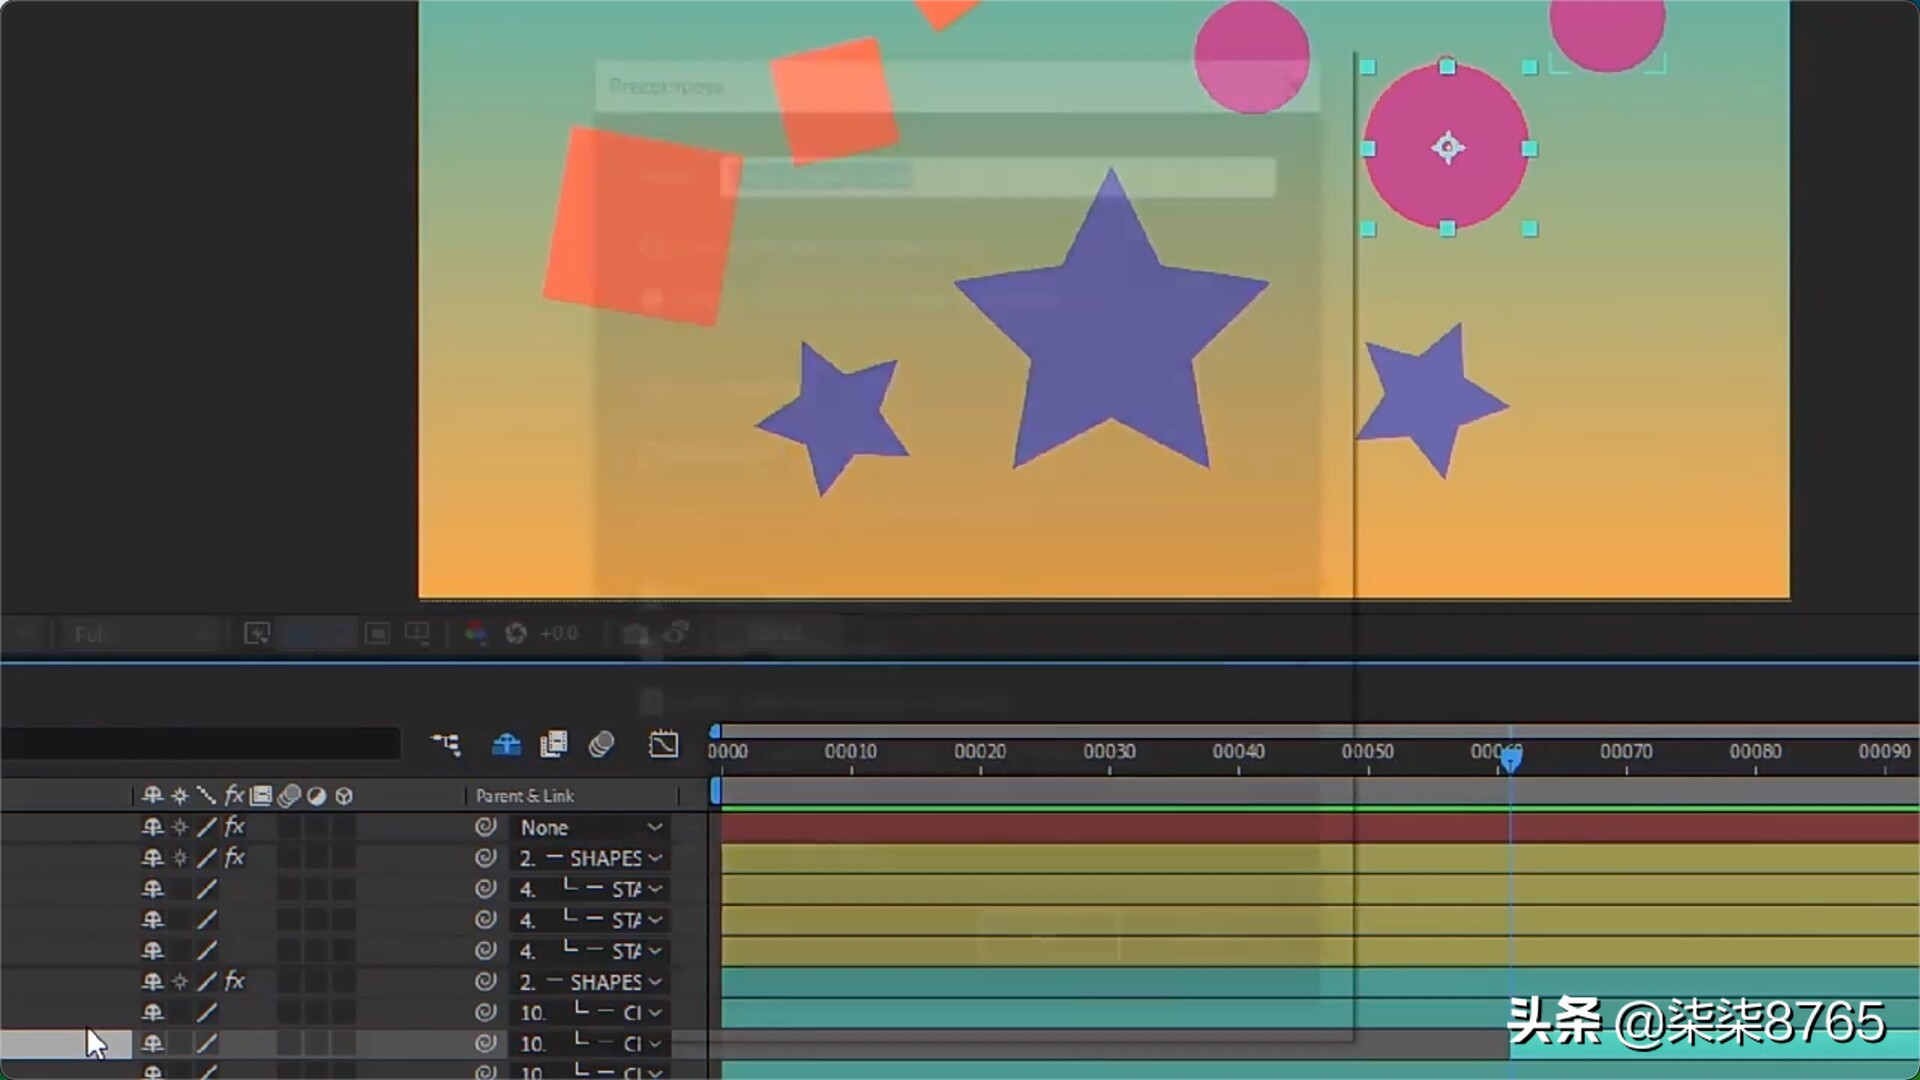This screenshot has width=1920, height=1080.
Task: Open the None parent dropdown
Action: pyautogui.click(x=590, y=828)
